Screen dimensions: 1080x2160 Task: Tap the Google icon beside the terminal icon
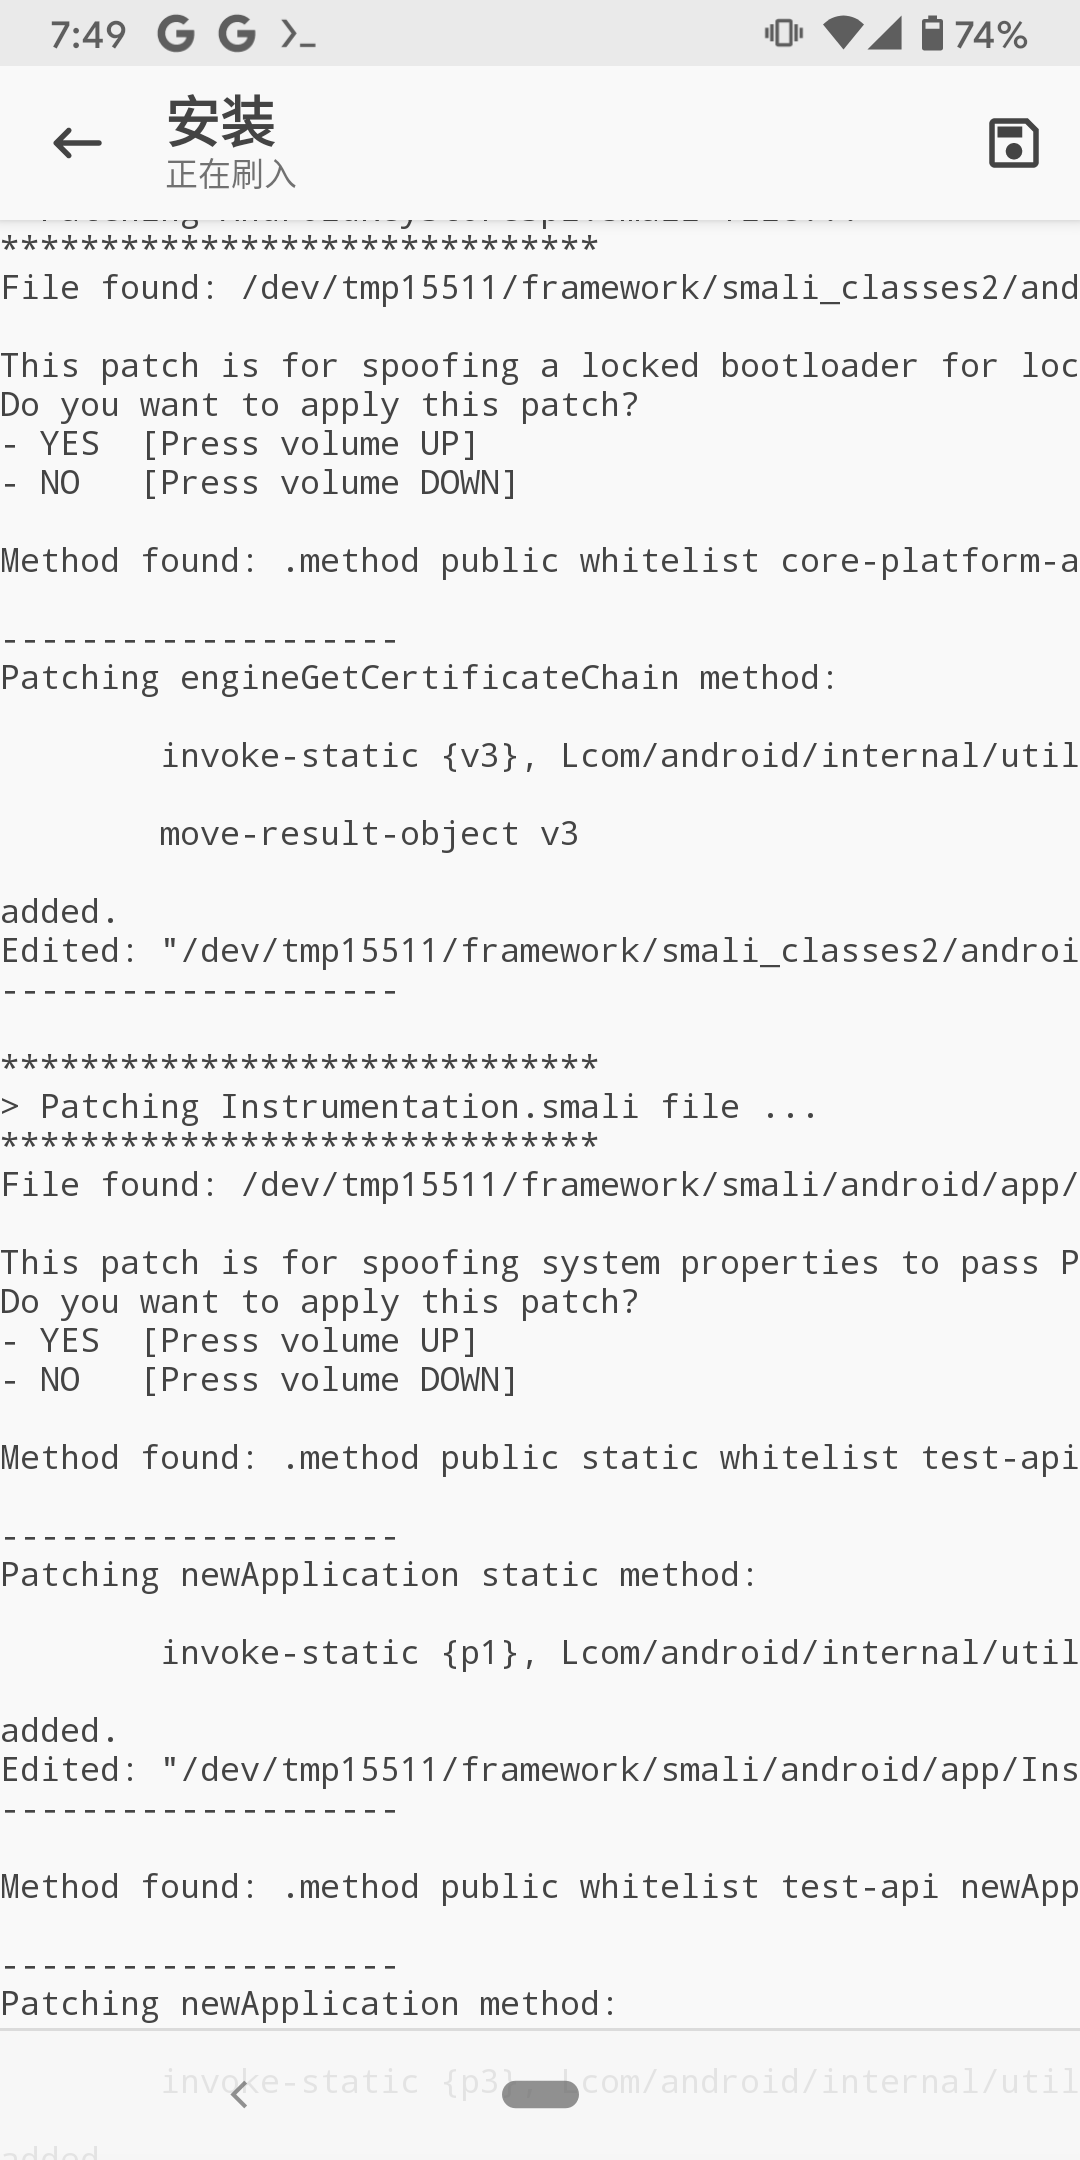[x=237, y=35]
